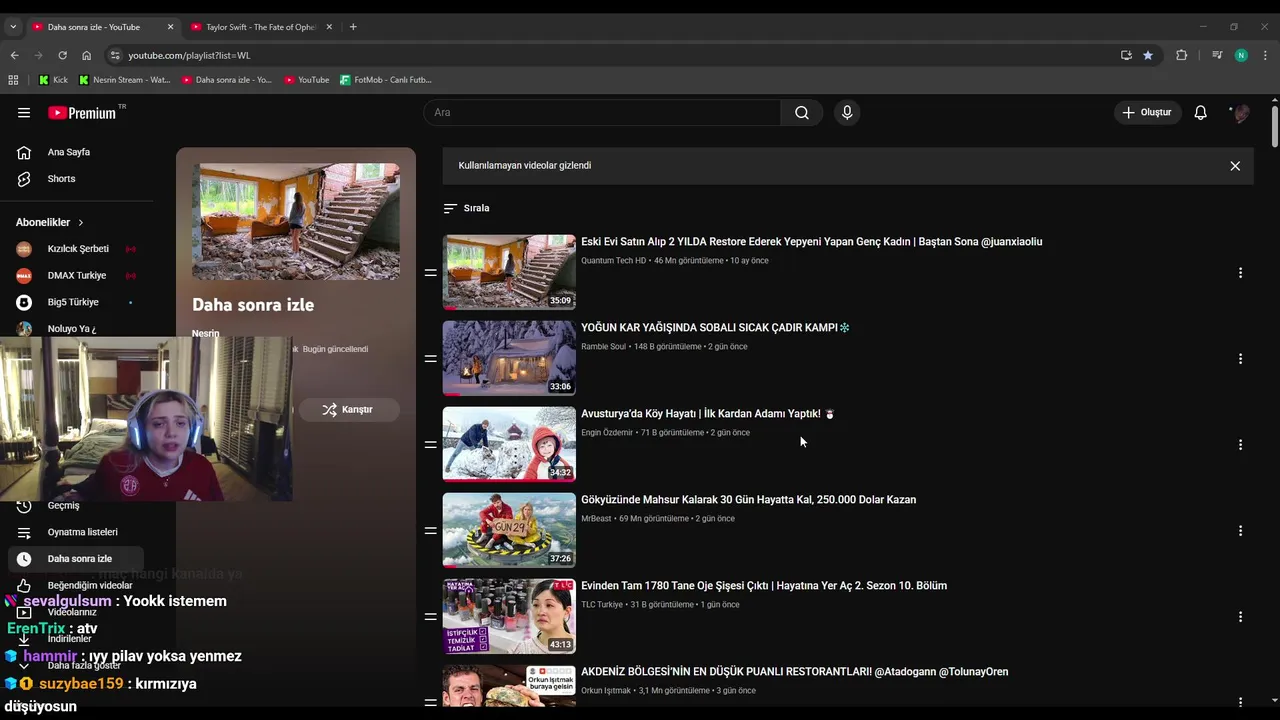Open a new browser tab
1280x720 pixels.
coord(353,27)
